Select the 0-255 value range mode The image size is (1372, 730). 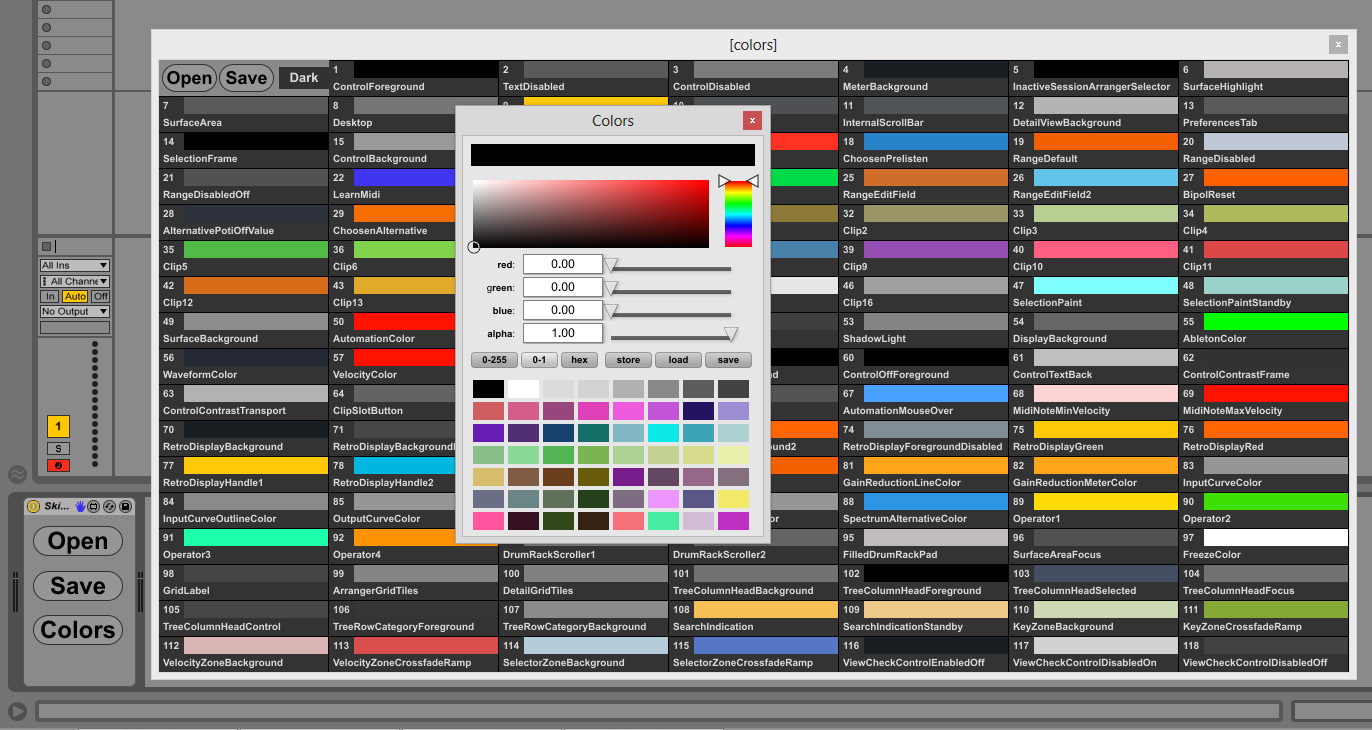[494, 360]
